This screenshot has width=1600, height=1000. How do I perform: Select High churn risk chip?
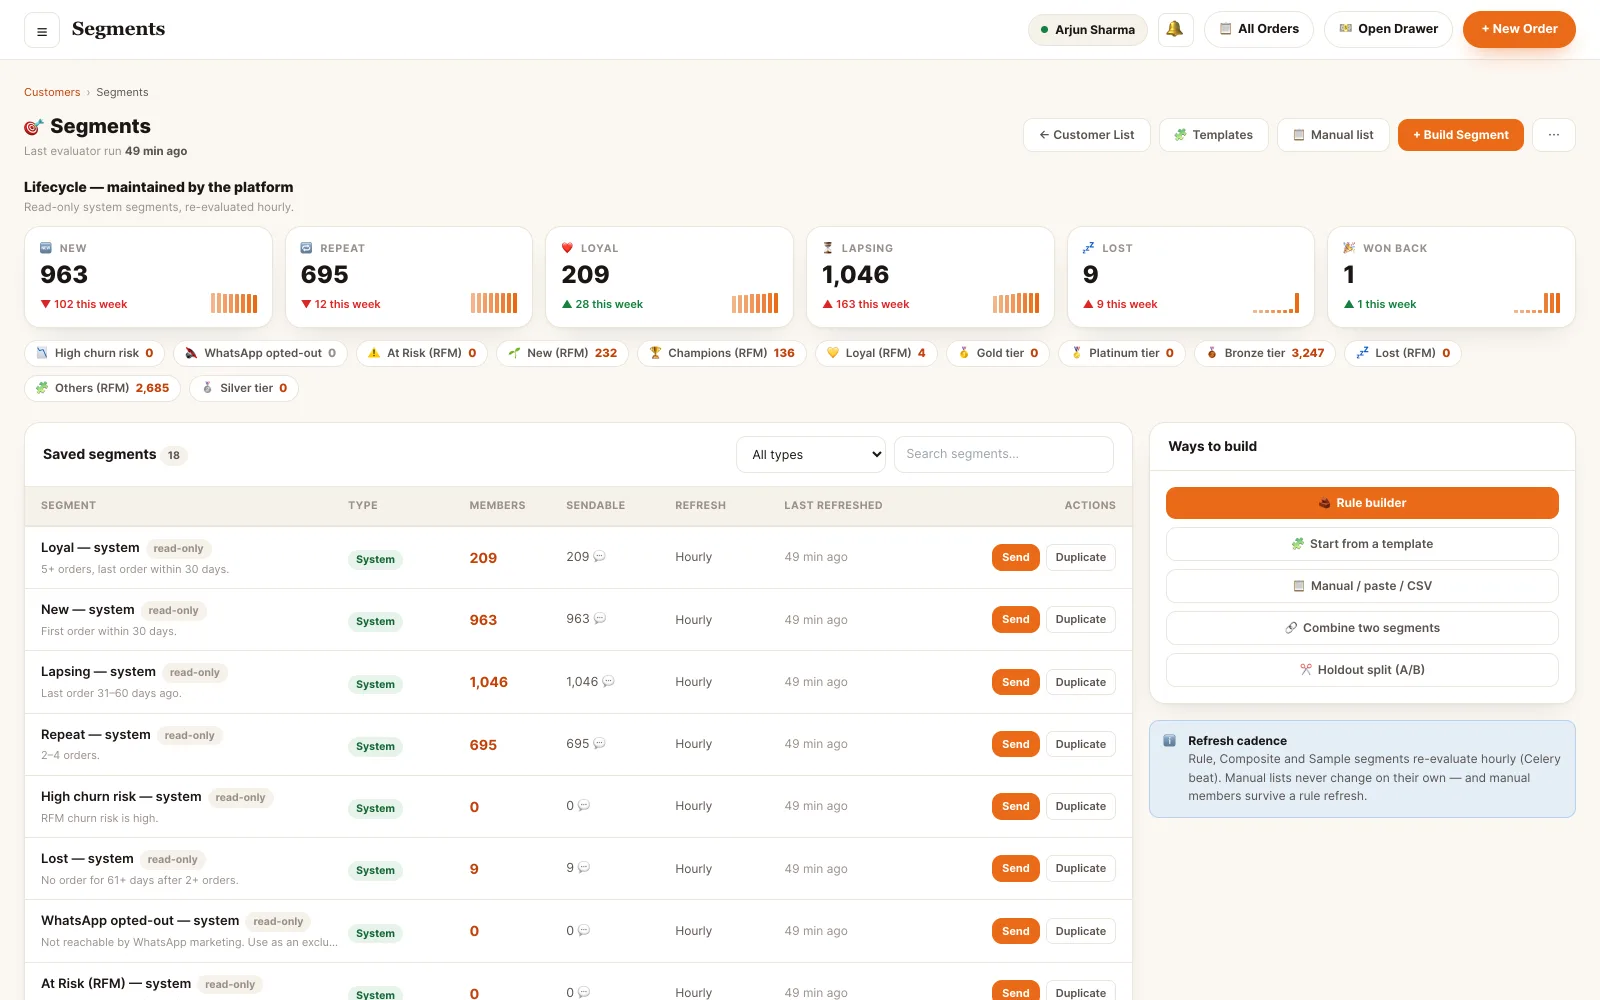pyautogui.click(x=94, y=353)
